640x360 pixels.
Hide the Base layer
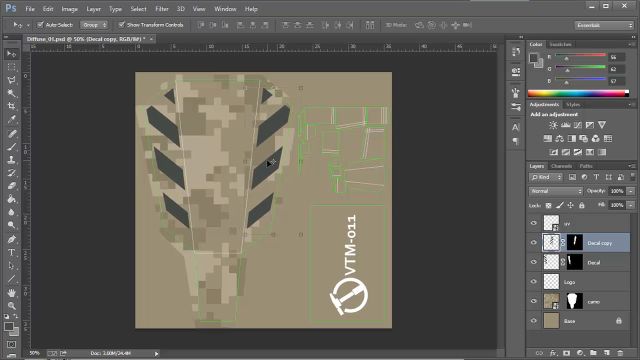533,321
